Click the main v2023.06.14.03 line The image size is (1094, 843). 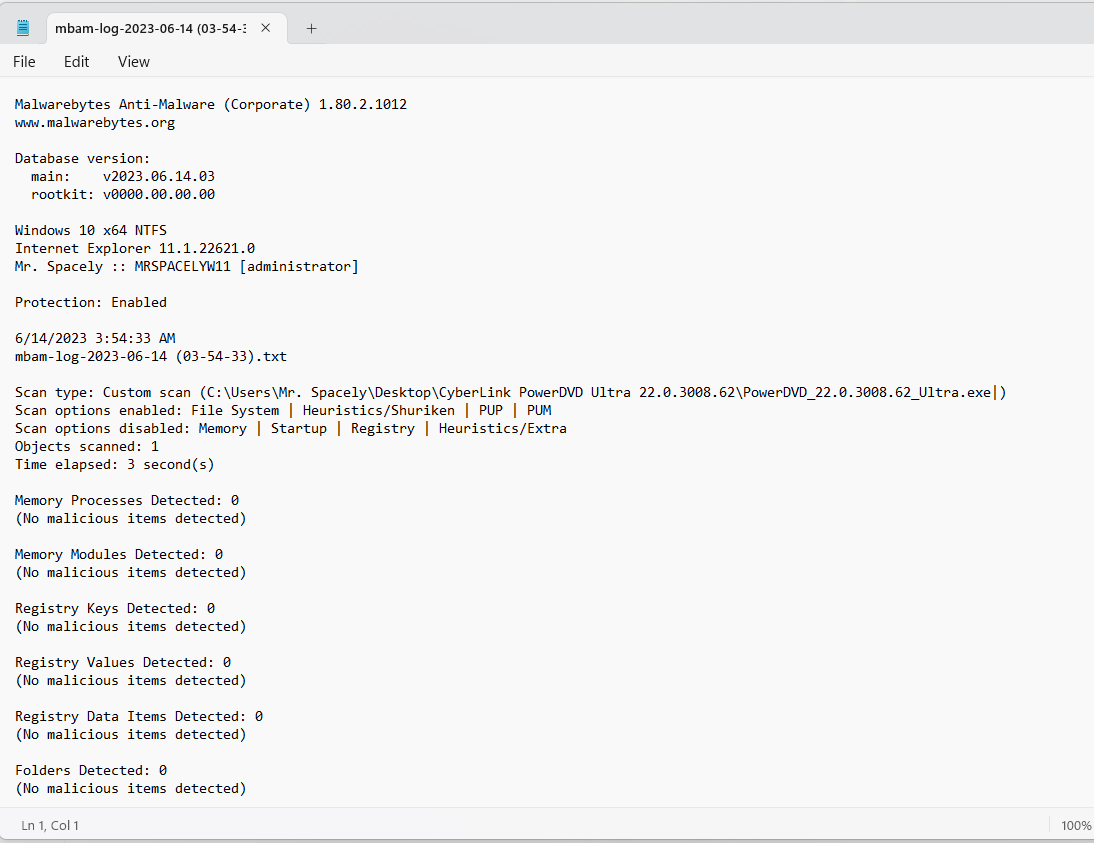[123, 177]
